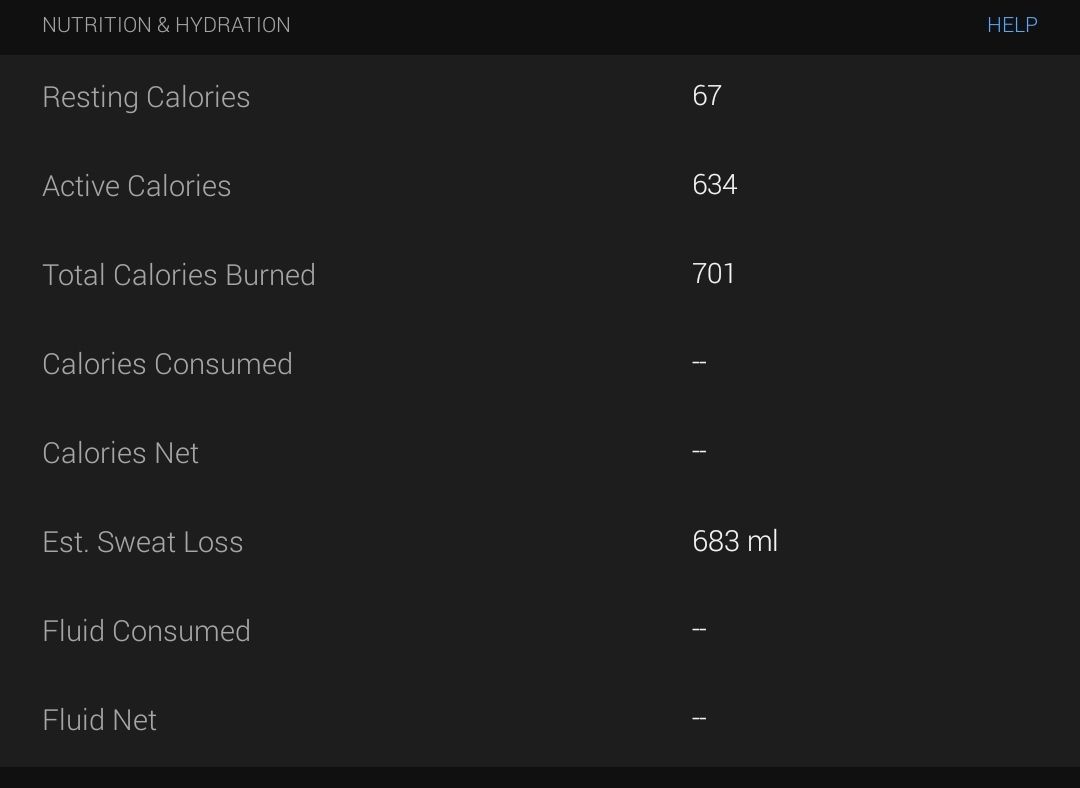This screenshot has height=788, width=1080.
Task: Click the empty Calories Consumed value
Action: (699, 362)
